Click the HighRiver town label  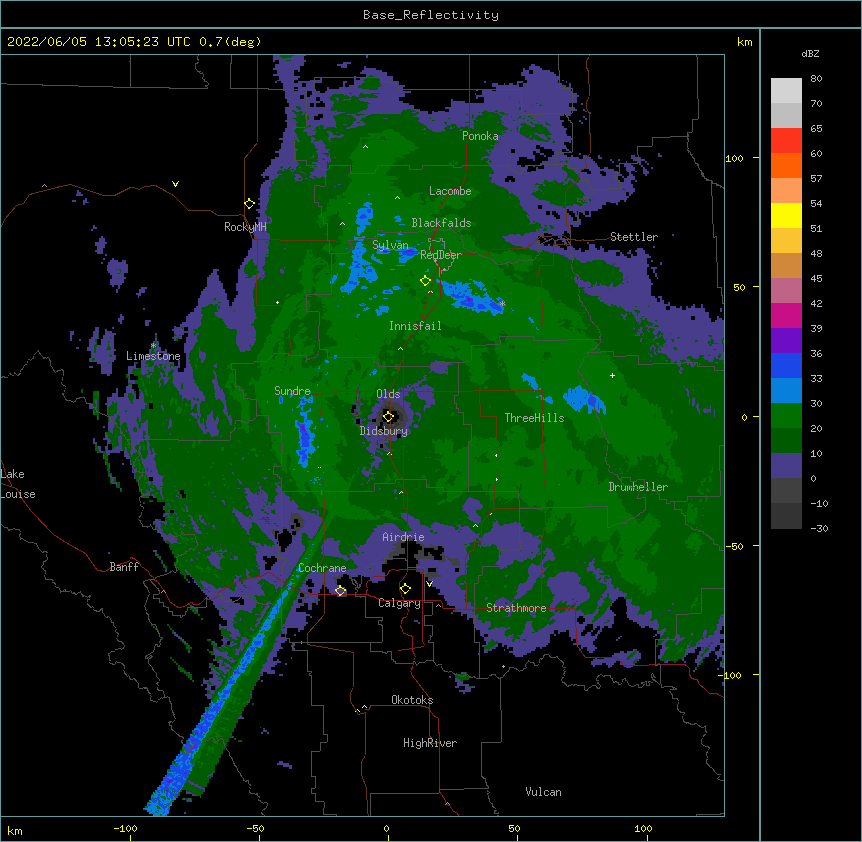(x=430, y=743)
